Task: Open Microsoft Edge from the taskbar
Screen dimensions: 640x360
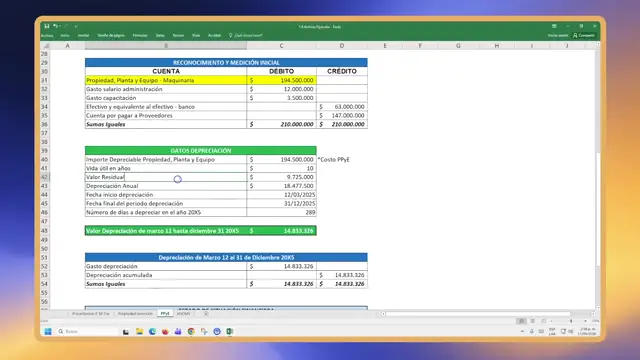Action: point(152,331)
